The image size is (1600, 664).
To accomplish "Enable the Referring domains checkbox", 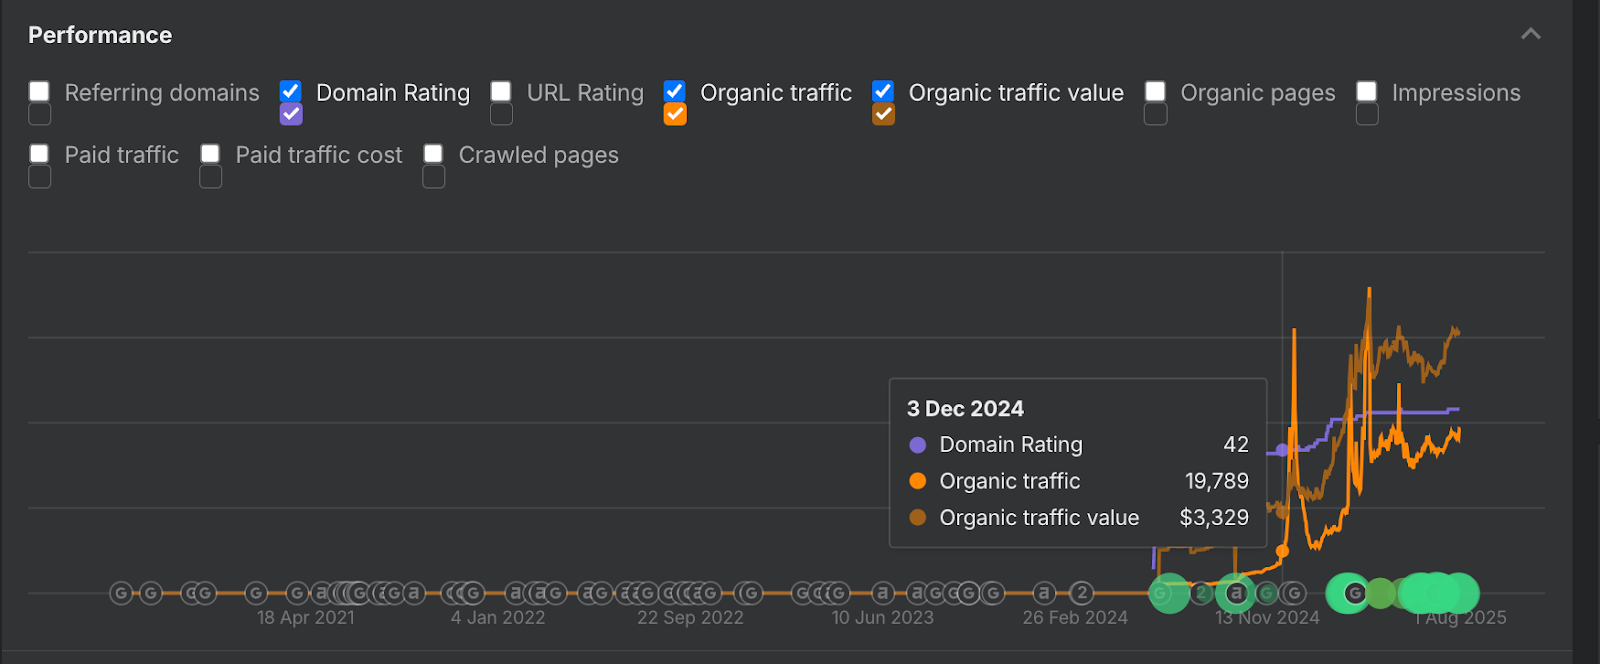I will tap(39, 92).
